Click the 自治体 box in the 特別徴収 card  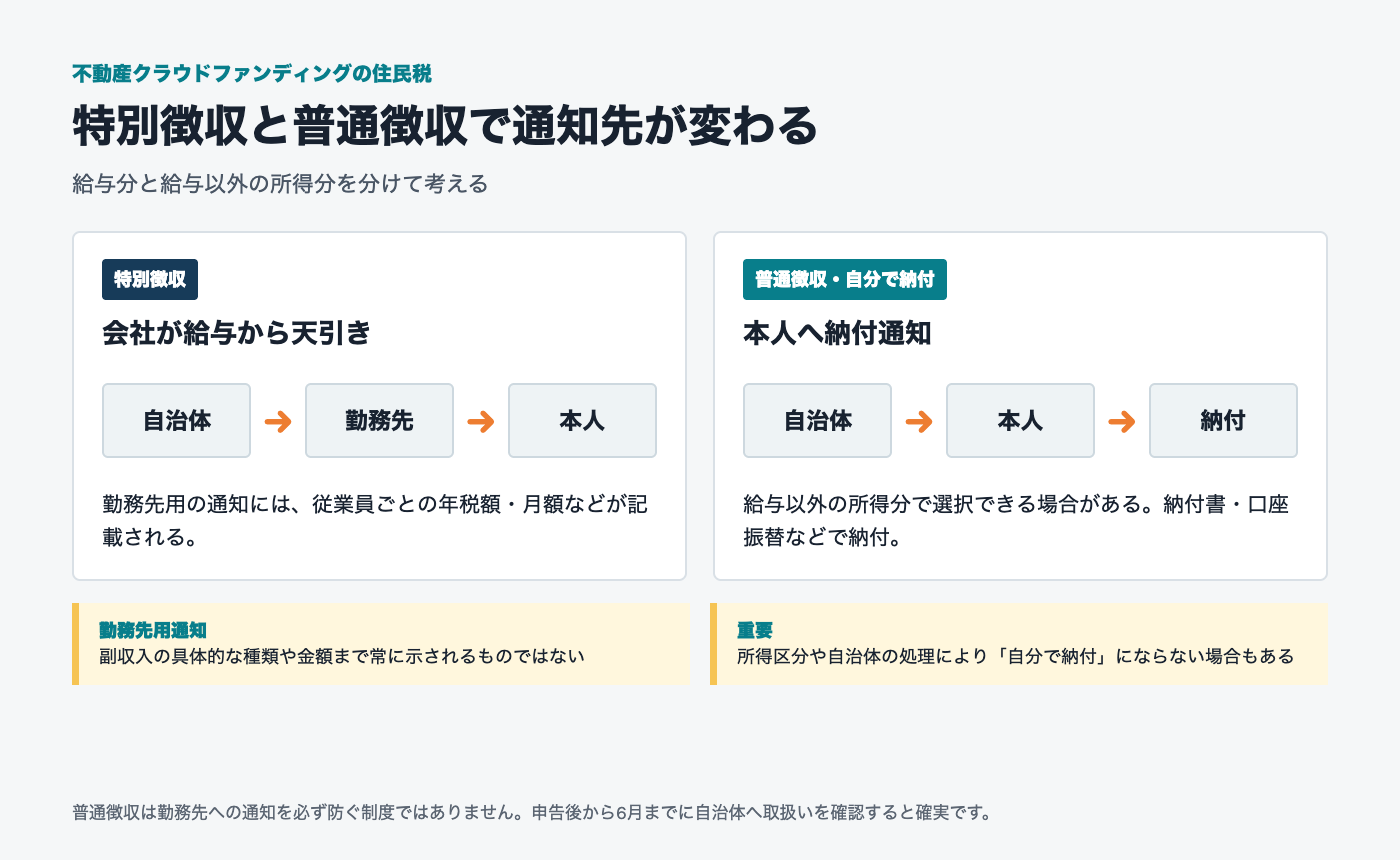pyautogui.click(x=177, y=421)
